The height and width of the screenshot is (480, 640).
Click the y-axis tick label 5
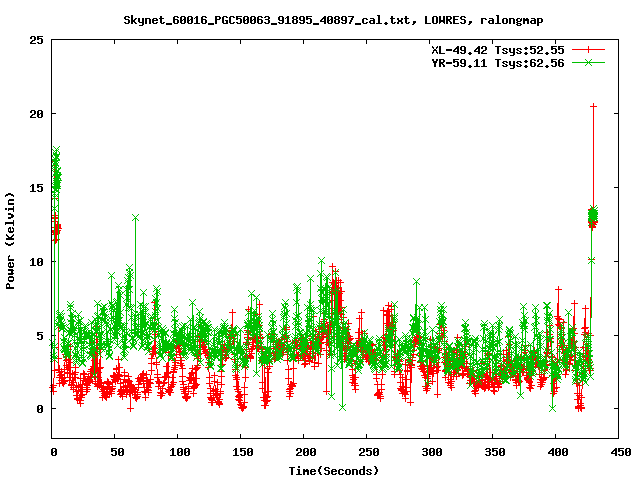[40, 336]
